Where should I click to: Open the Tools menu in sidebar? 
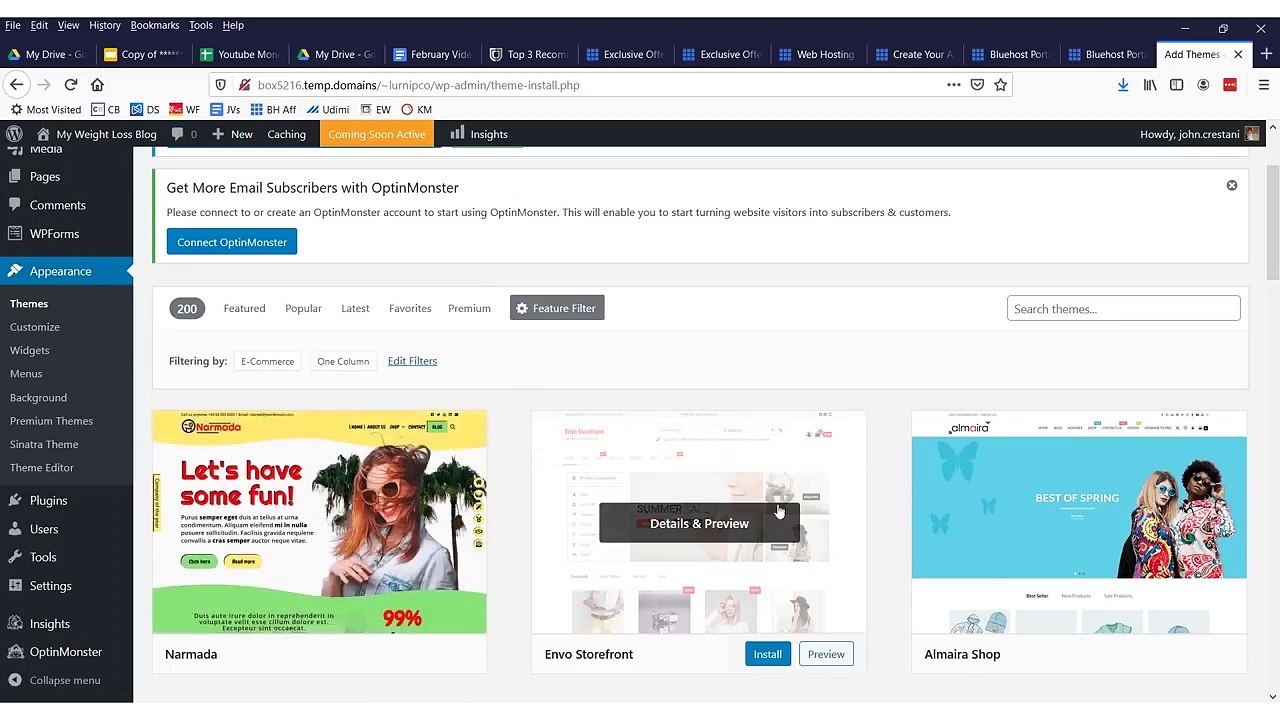pos(43,557)
